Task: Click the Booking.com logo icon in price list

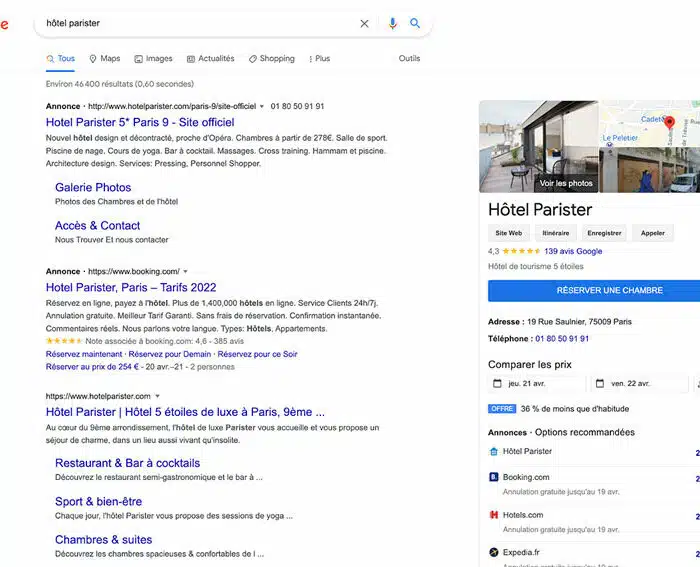Action: [x=493, y=478]
